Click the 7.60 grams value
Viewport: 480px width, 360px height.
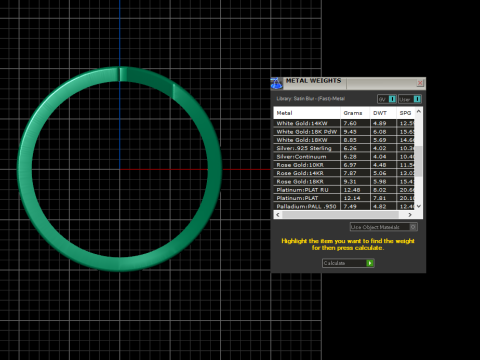pos(350,123)
